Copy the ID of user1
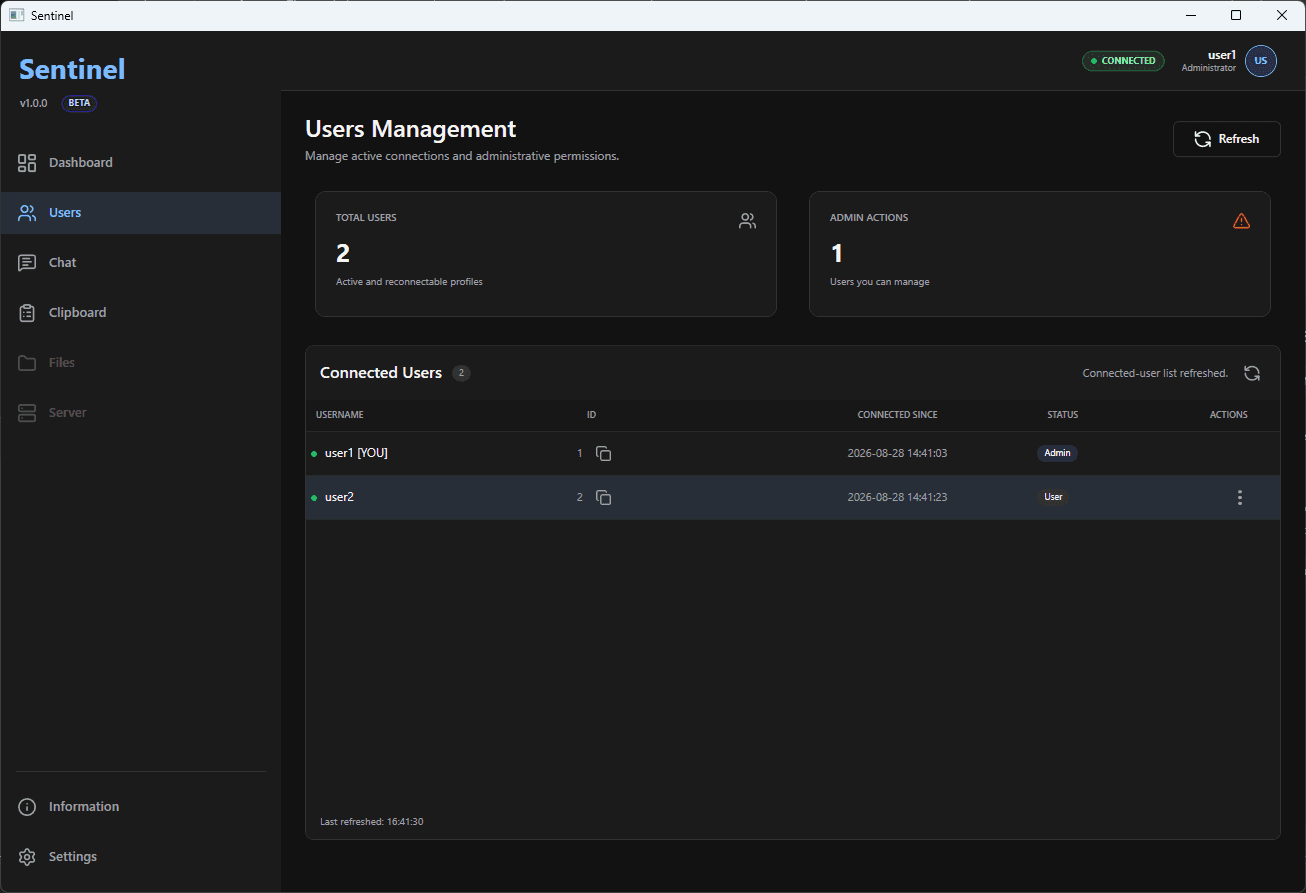Screen dimensions: 1306x893 tap(603, 453)
